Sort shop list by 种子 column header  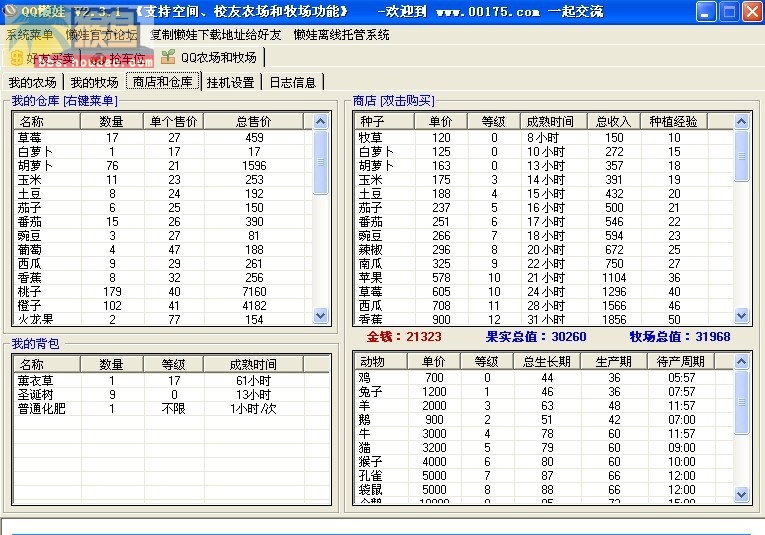pos(384,121)
